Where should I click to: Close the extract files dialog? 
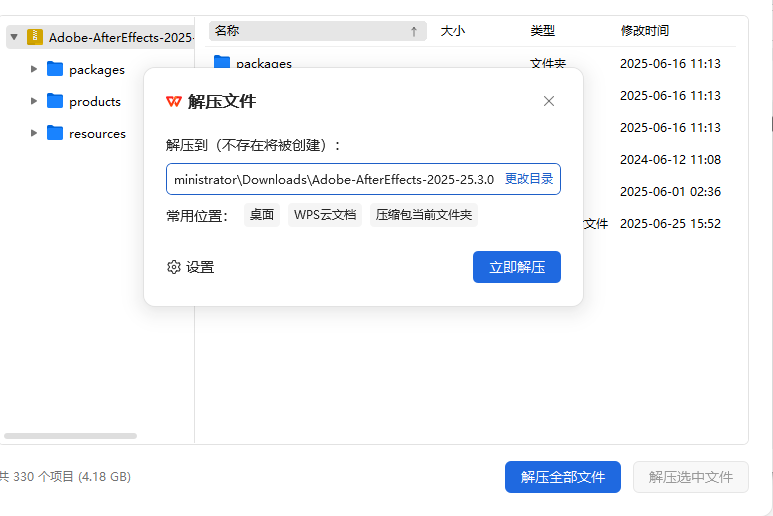(x=548, y=101)
